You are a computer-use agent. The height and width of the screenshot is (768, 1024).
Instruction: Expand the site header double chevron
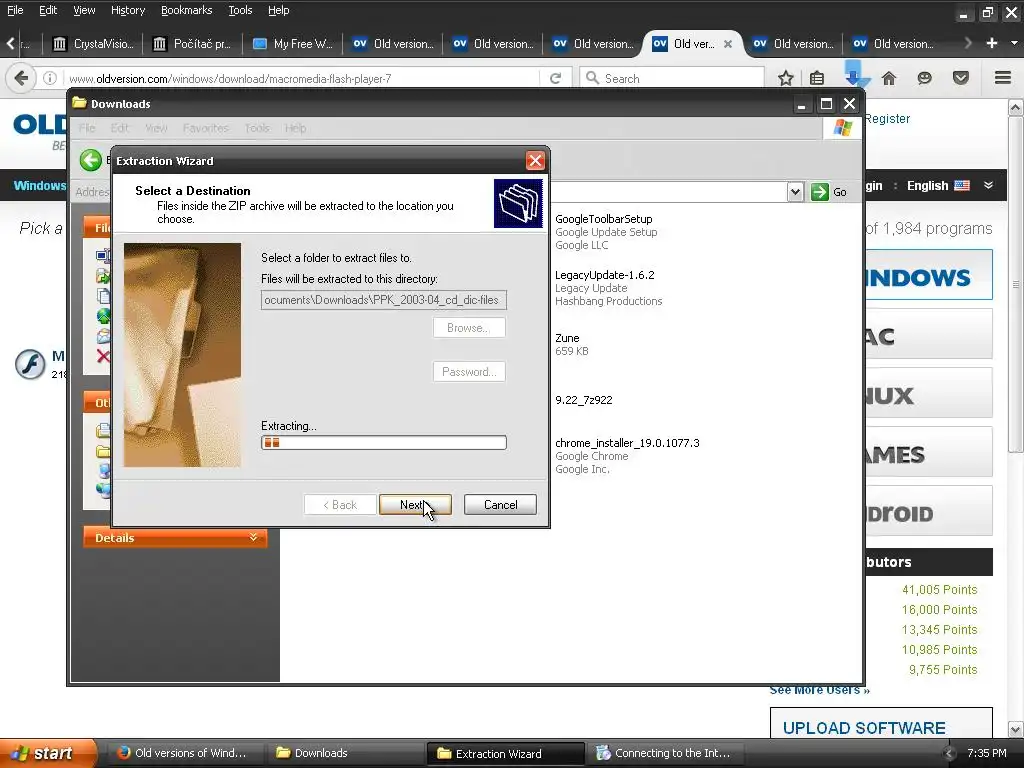pos(988,185)
